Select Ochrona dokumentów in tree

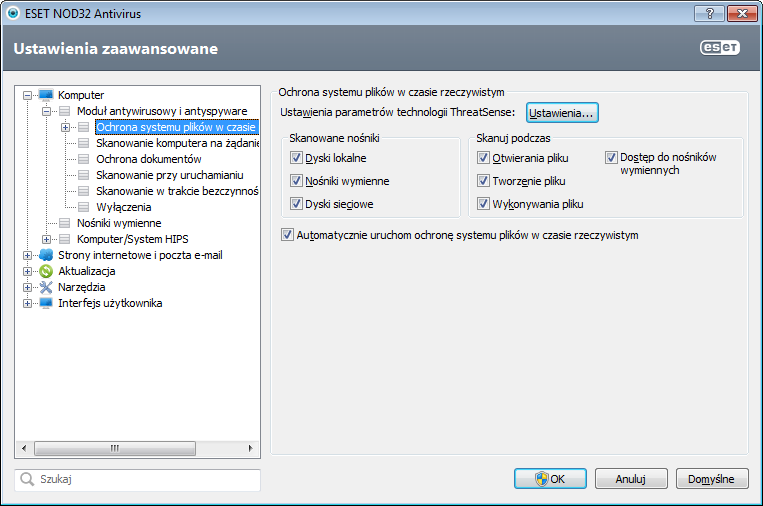(x=148, y=159)
